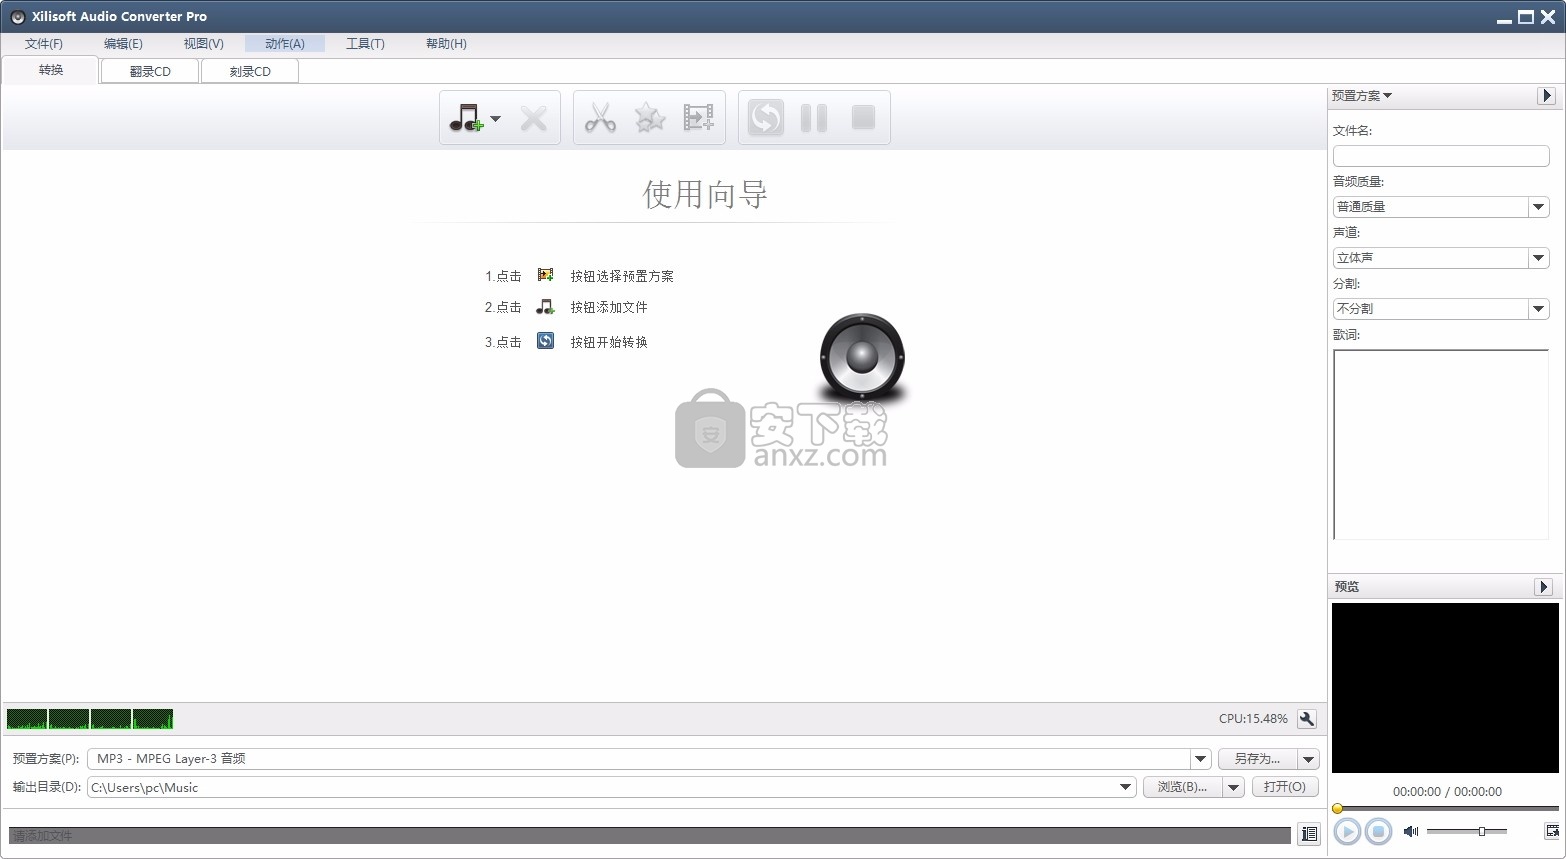1566x859 pixels.
Task: Collapse the 预览 panel arrow
Action: coord(1543,587)
